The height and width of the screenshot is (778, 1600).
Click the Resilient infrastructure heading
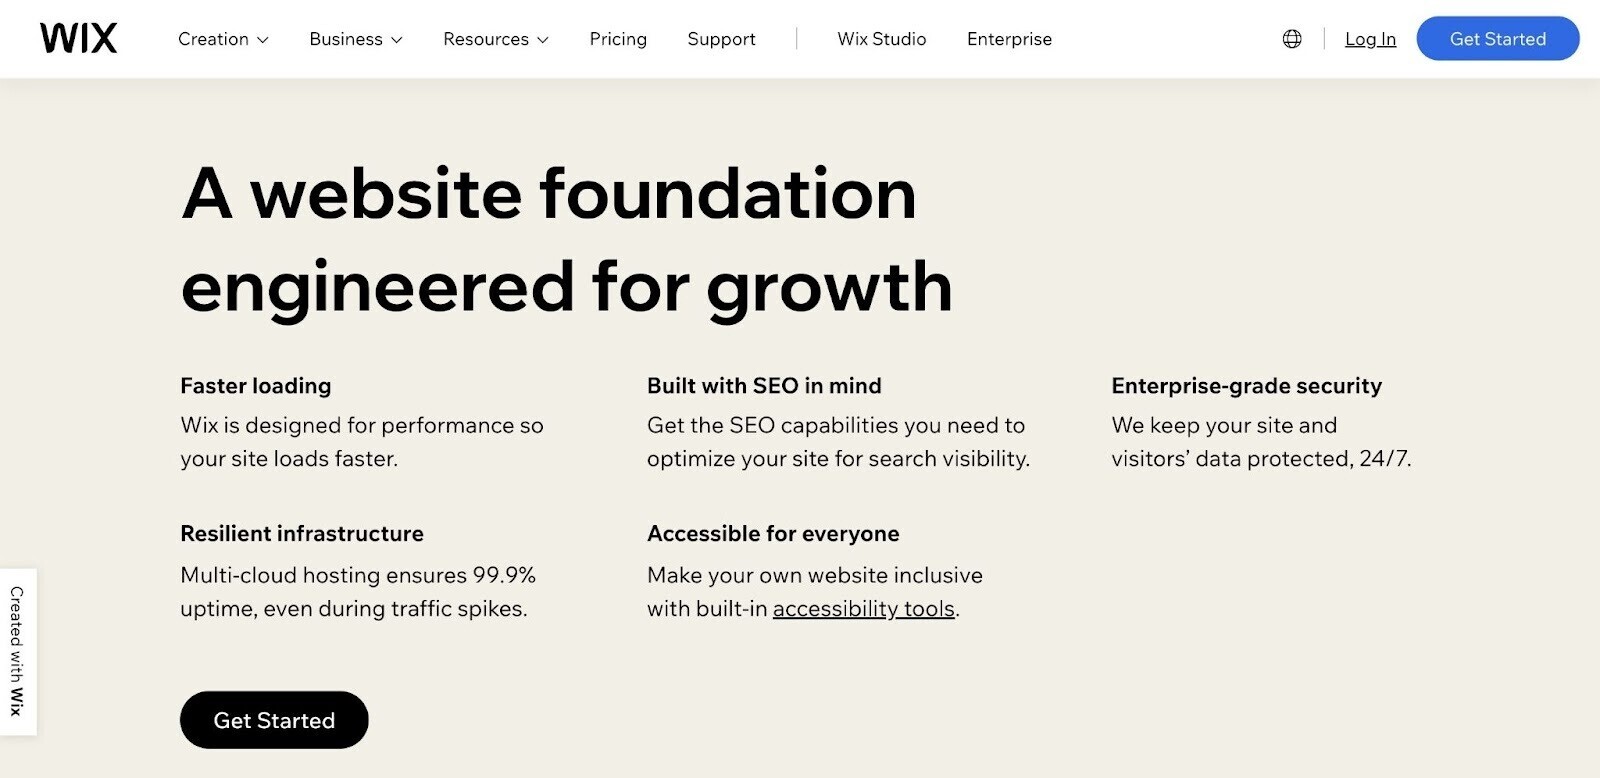click(x=302, y=533)
